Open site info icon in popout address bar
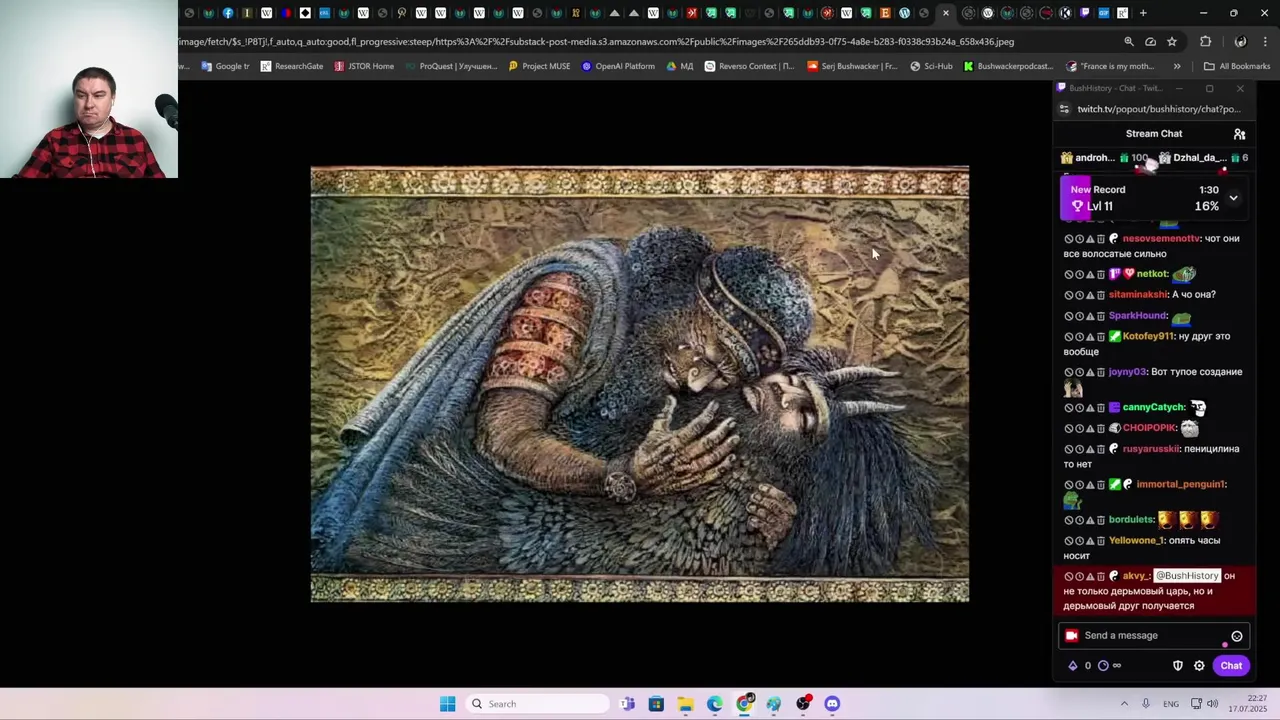This screenshot has height=720, width=1280. [x=1065, y=109]
